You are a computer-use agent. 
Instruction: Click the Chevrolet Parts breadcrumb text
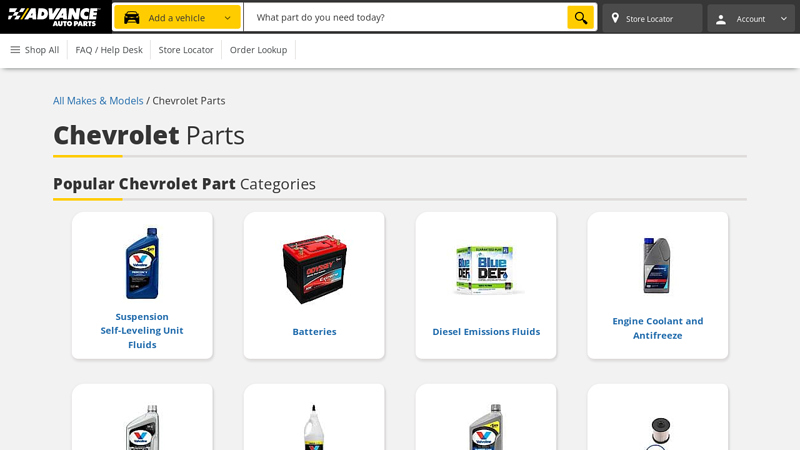[x=189, y=101]
